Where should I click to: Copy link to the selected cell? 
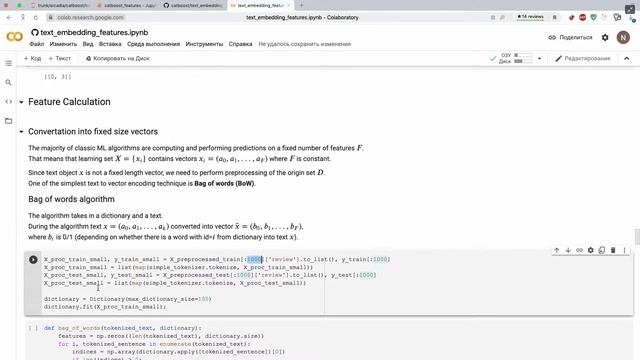click(579, 250)
